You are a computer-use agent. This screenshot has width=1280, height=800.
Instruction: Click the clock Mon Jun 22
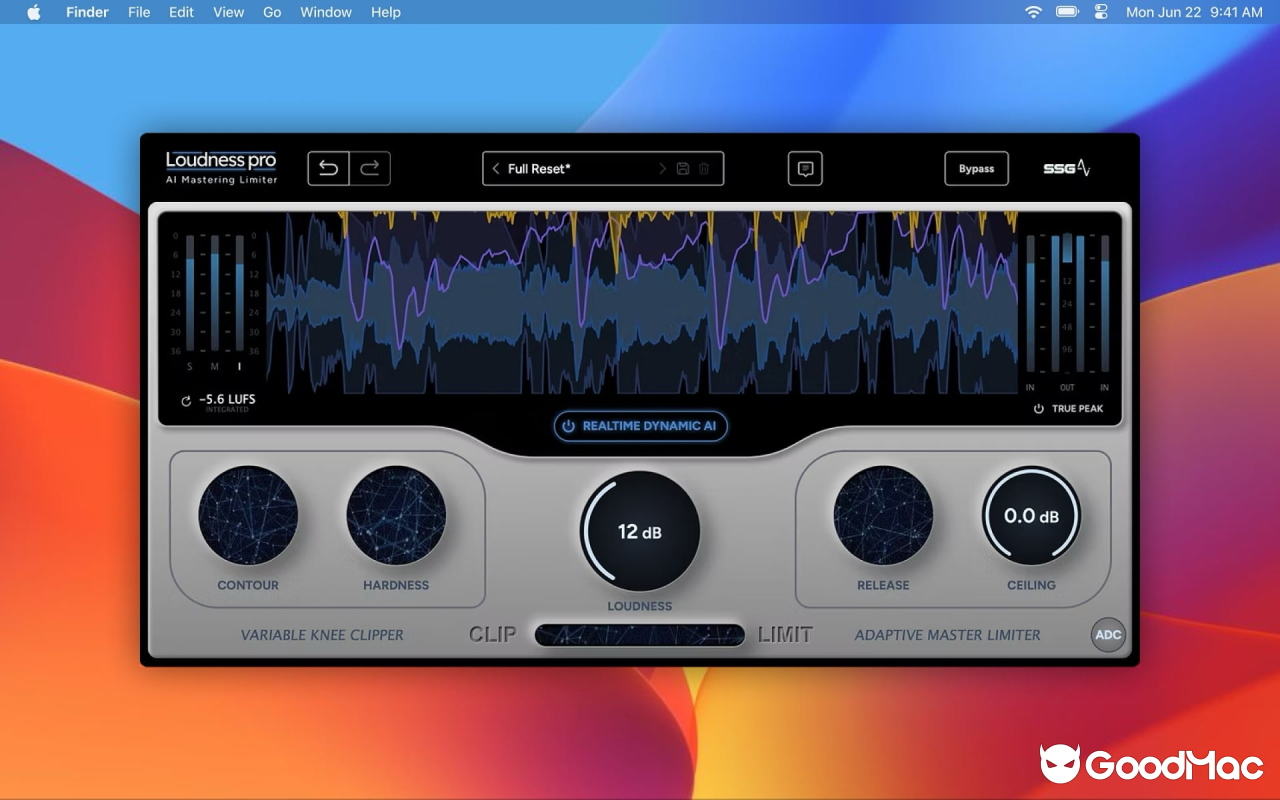(x=1194, y=12)
